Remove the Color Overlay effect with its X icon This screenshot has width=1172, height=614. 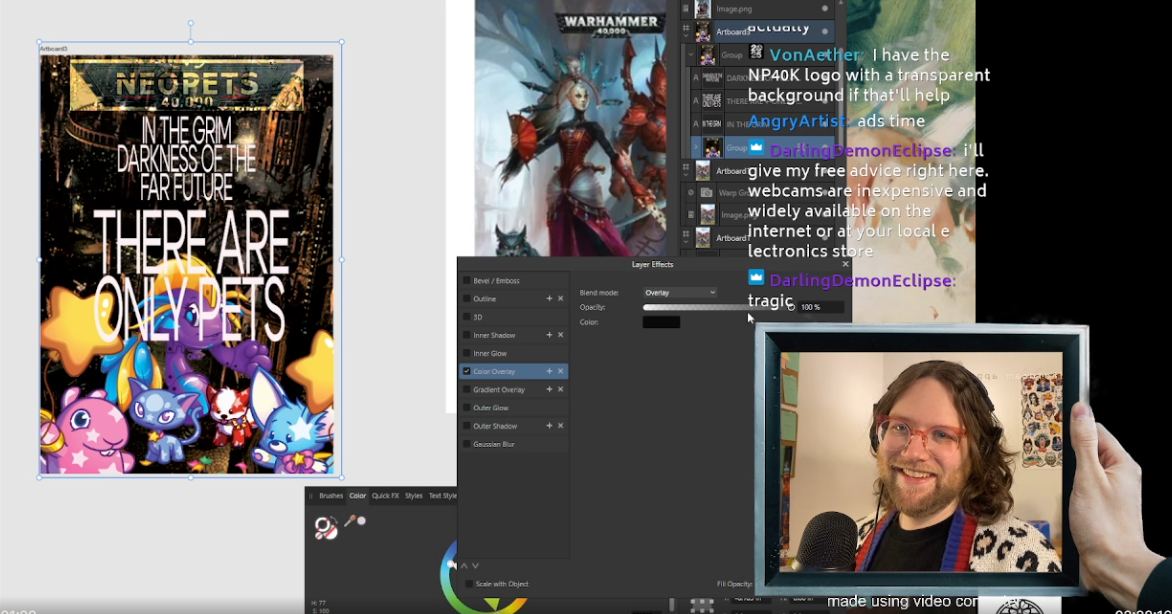560,371
